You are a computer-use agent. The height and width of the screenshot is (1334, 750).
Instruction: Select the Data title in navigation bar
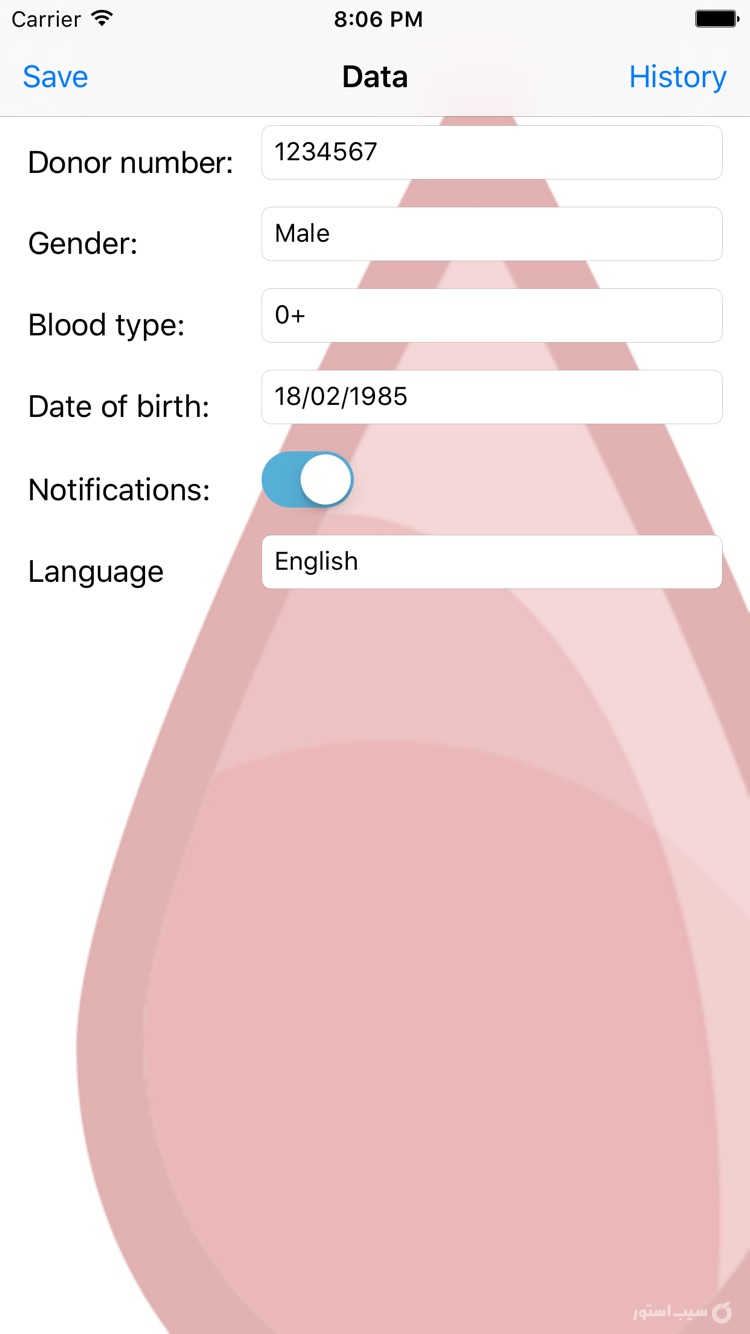[375, 76]
